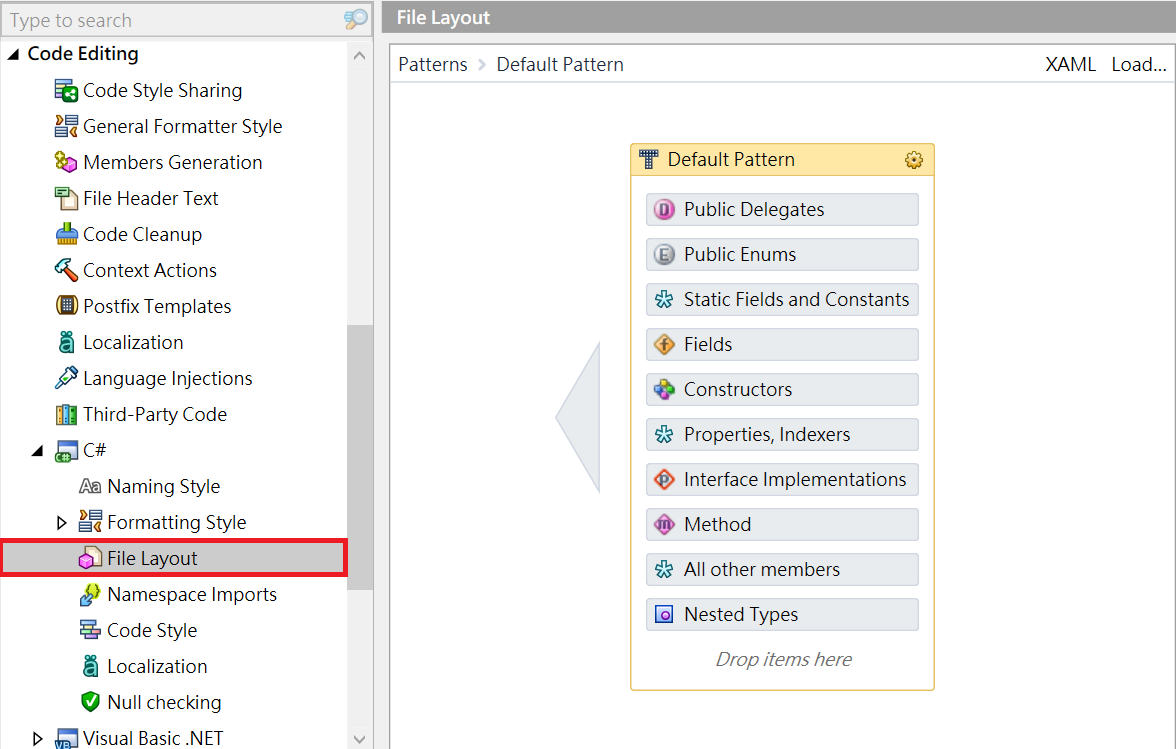Expand the Formatting Style node

[x=61, y=523]
